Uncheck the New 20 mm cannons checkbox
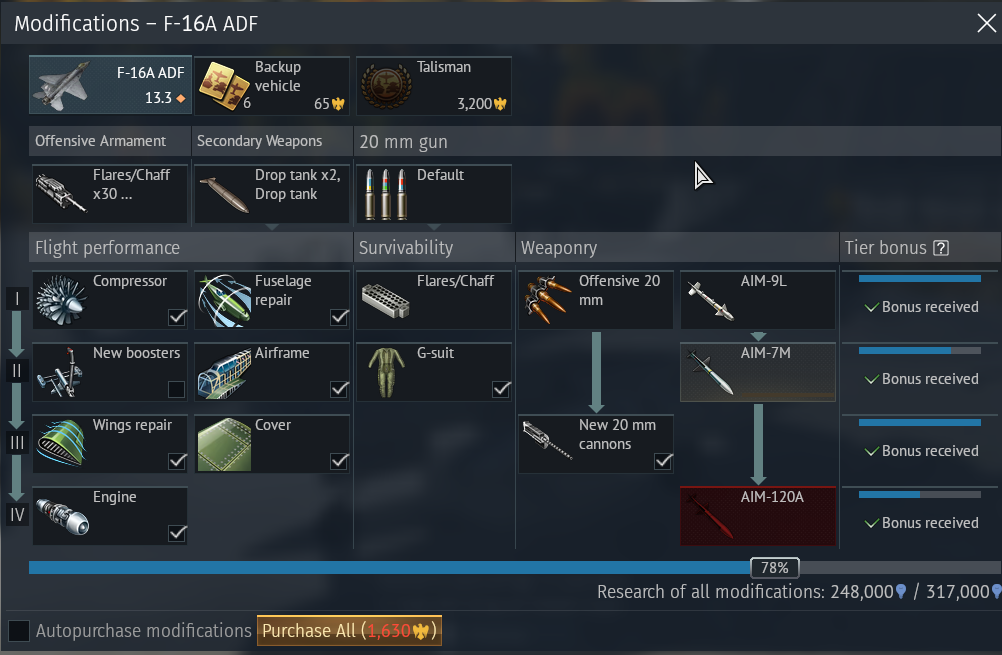The image size is (1002, 655). [x=663, y=461]
